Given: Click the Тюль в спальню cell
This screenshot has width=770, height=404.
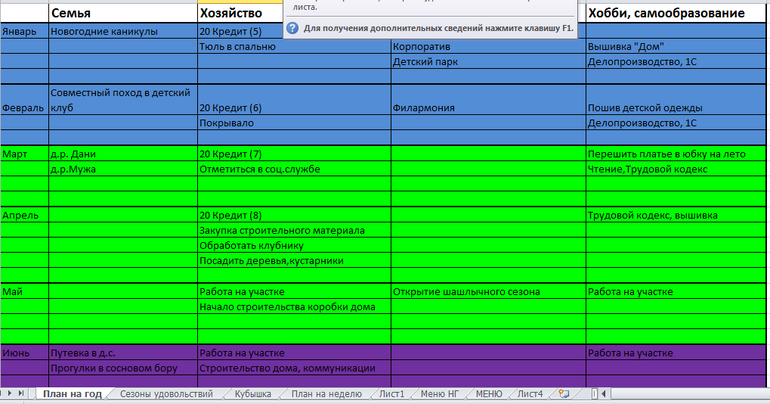Looking at the screenshot, I should coord(294,47).
